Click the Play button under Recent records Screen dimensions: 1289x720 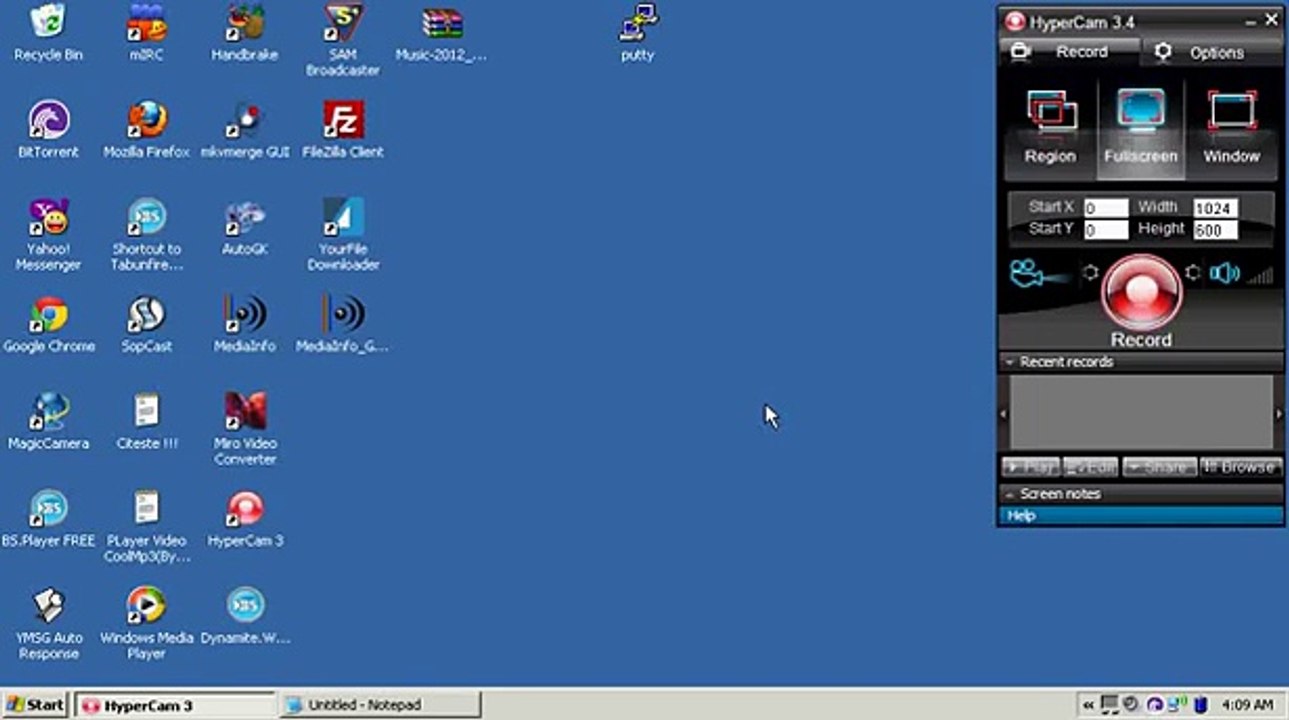(x=1030, y=467)
